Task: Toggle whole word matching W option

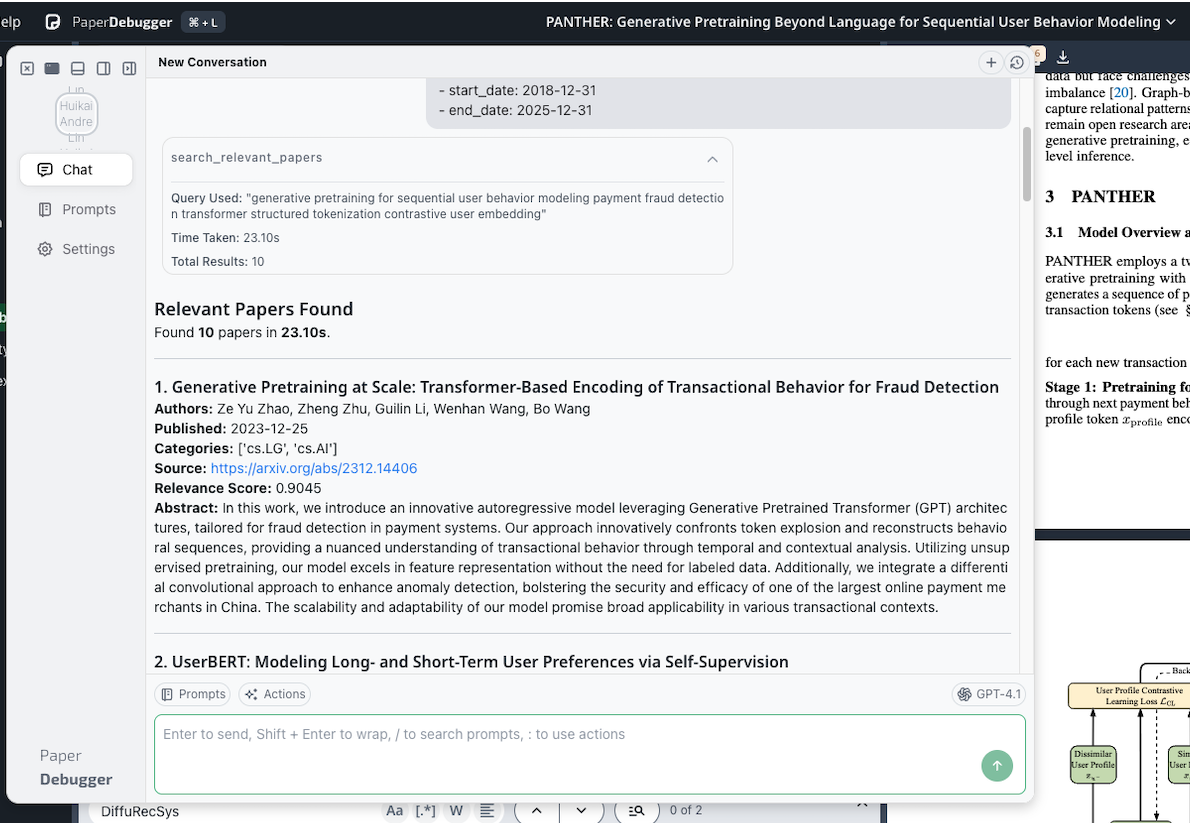Action: (x=456, y=810)
